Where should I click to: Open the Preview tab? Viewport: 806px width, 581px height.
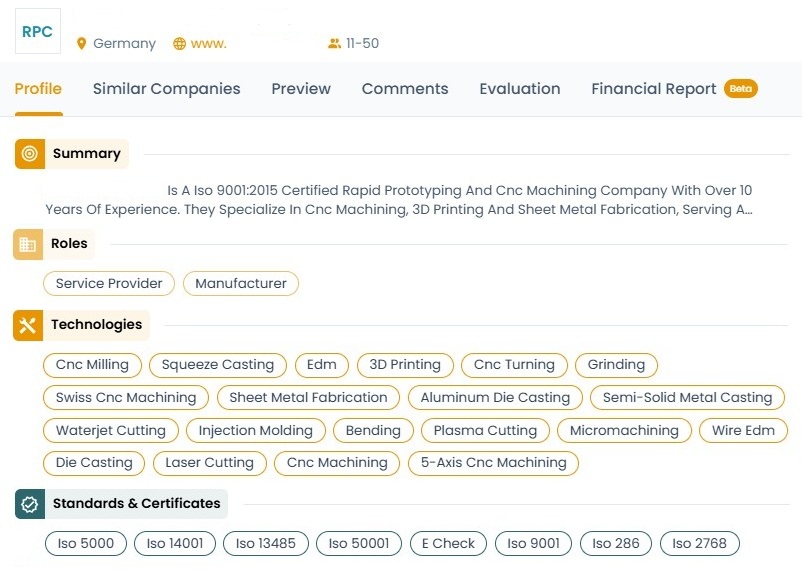[301, 89]
